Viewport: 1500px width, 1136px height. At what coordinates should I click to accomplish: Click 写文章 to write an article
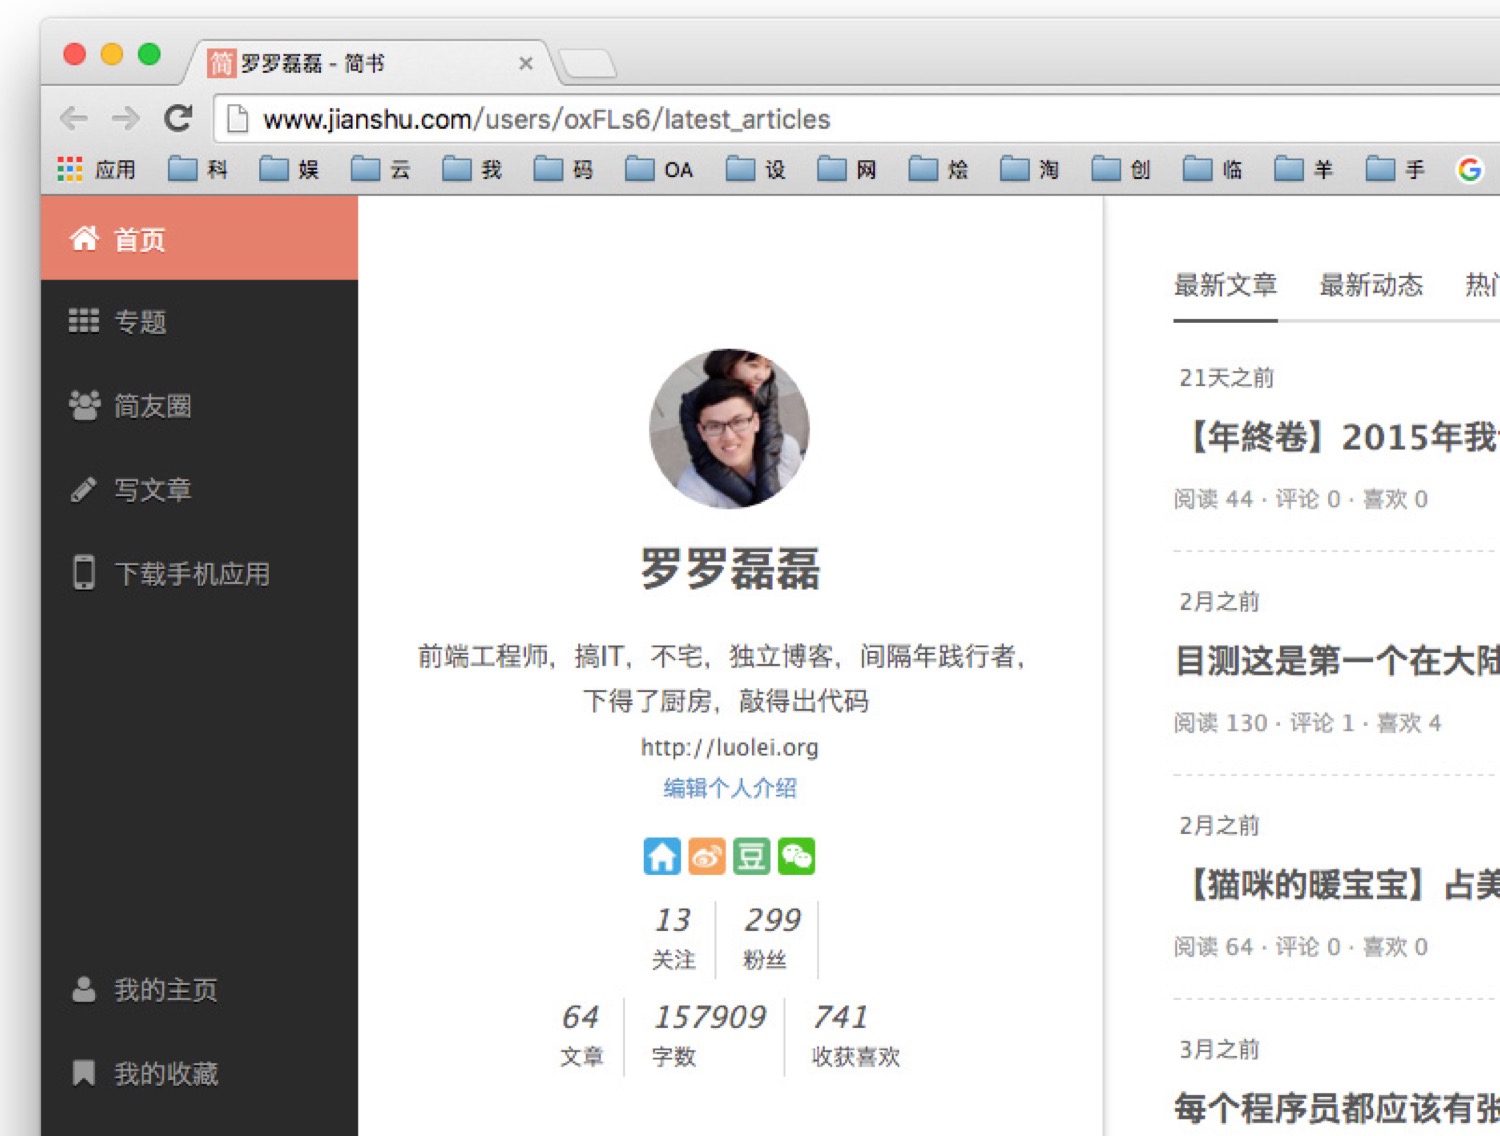(x=152, y=490)
